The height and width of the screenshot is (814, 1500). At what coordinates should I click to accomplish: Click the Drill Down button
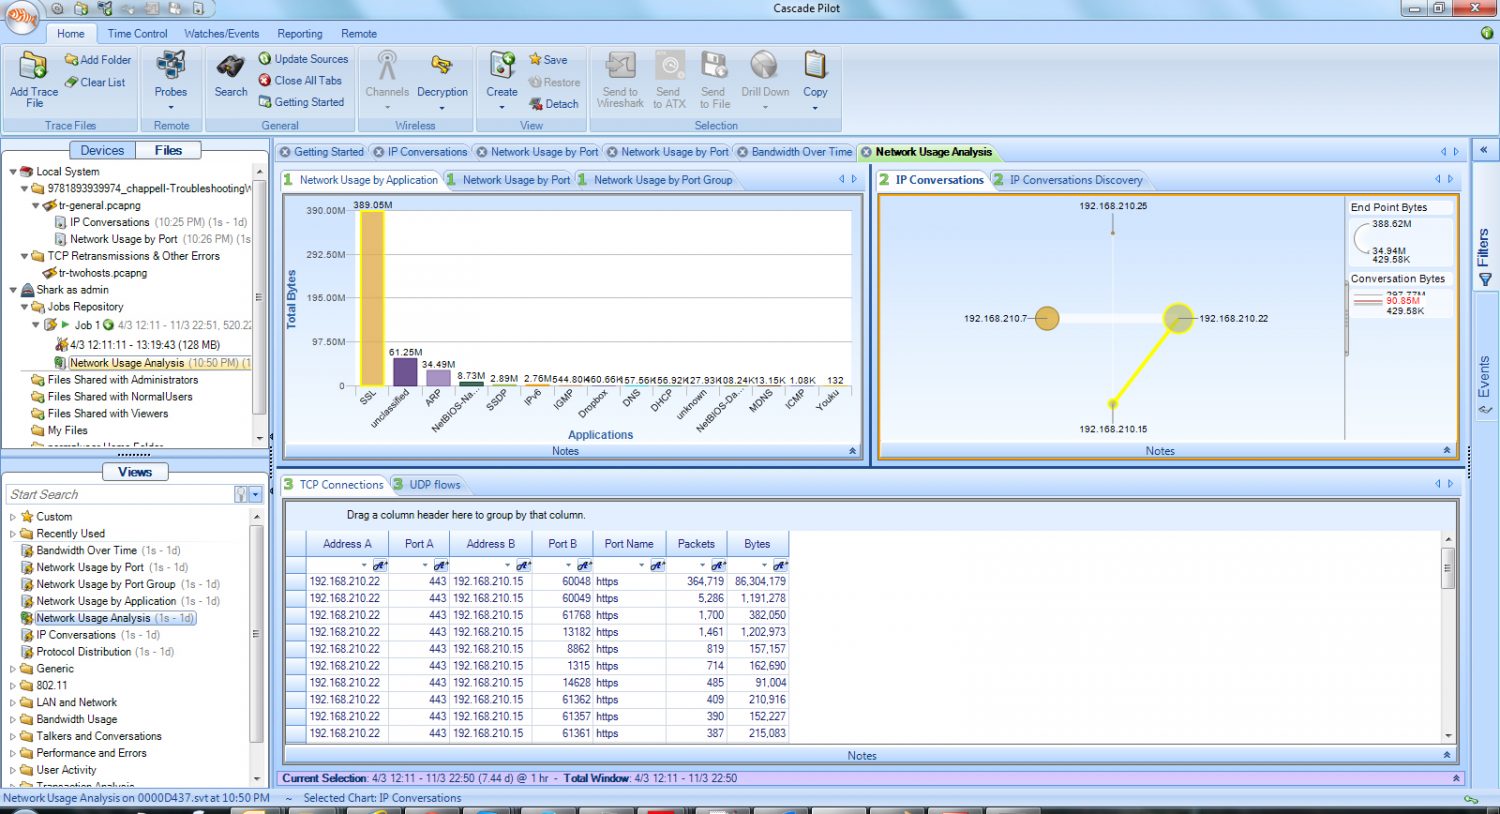pyautogui.click(x=765, y=80)
